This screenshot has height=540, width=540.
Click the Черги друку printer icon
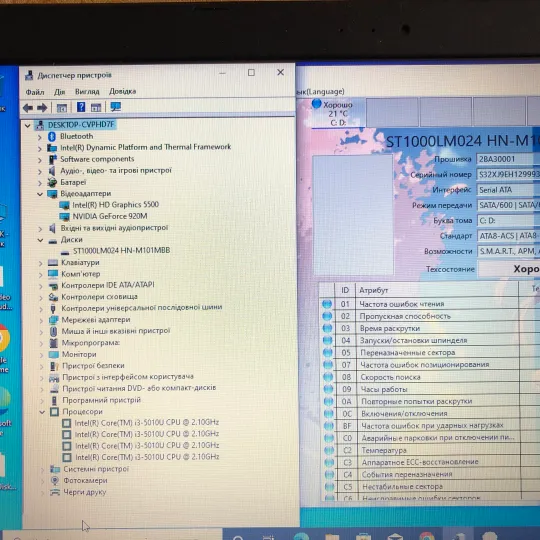pos(55,492)
